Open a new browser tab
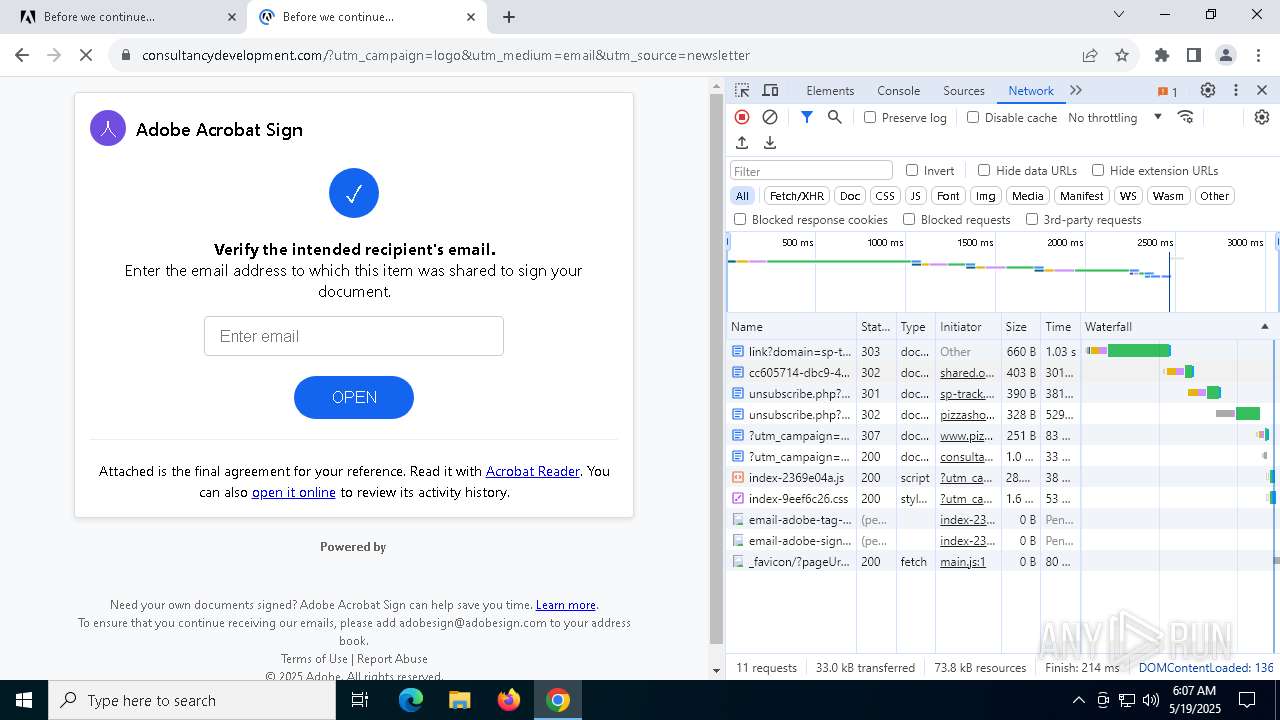This screenshot has width=1280, height=720. click(509, 17)
